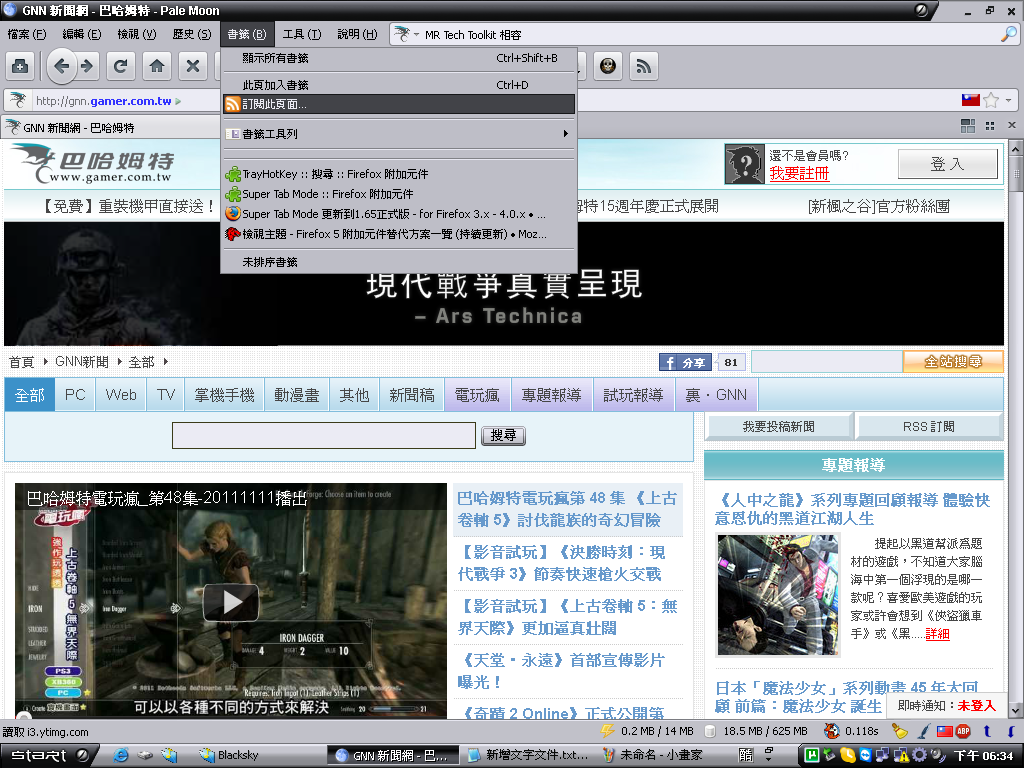Switch to the 動漫畫 news tab
This screenshot has width=1024, height=768.
click(x=296, y=395)
